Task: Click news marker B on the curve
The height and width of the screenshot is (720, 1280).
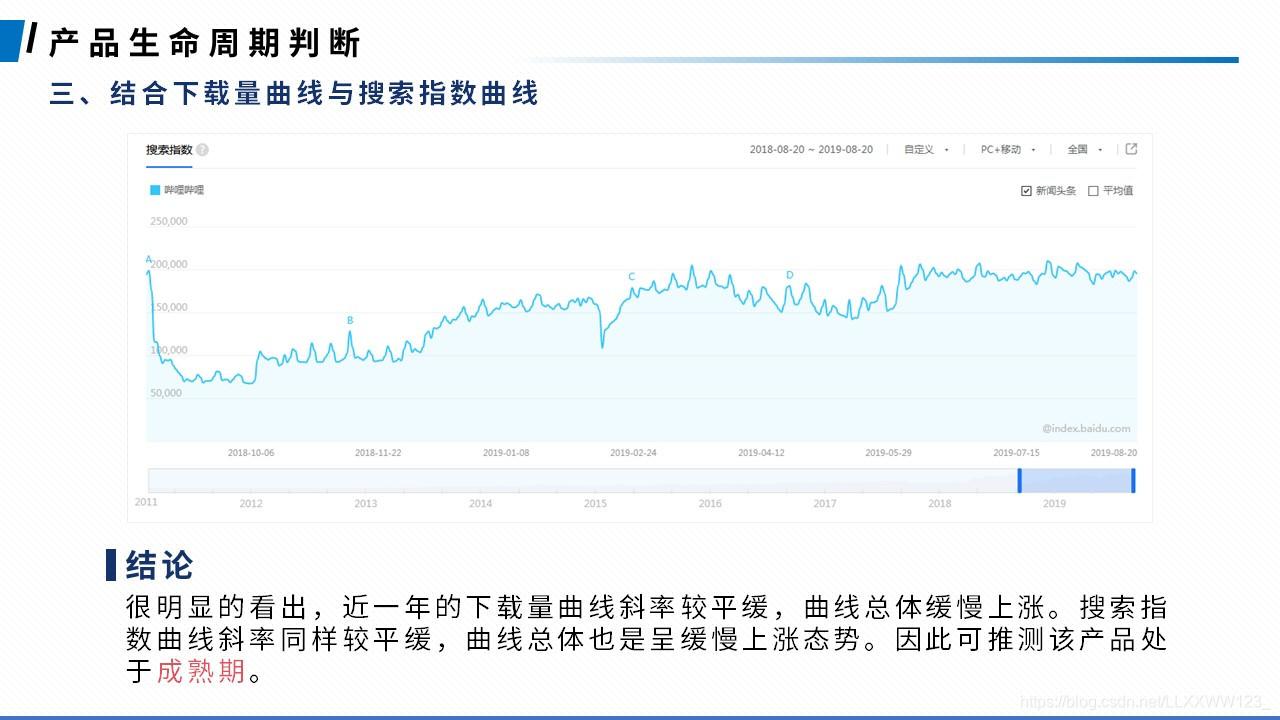Action: tap(350, 320)
